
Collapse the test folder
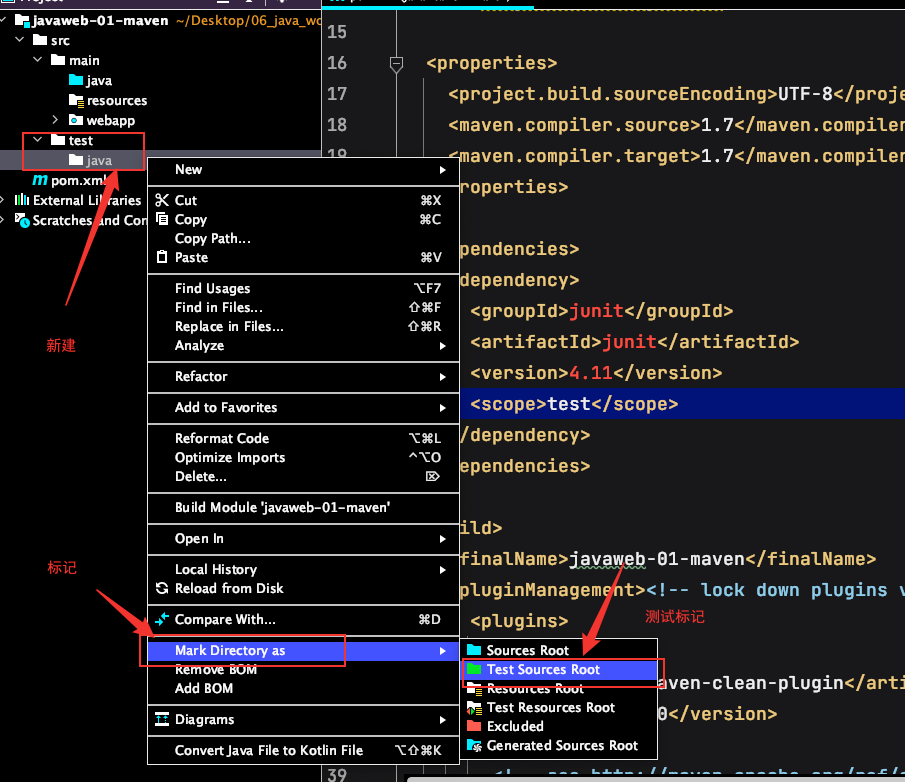click(x=38, y=140)
